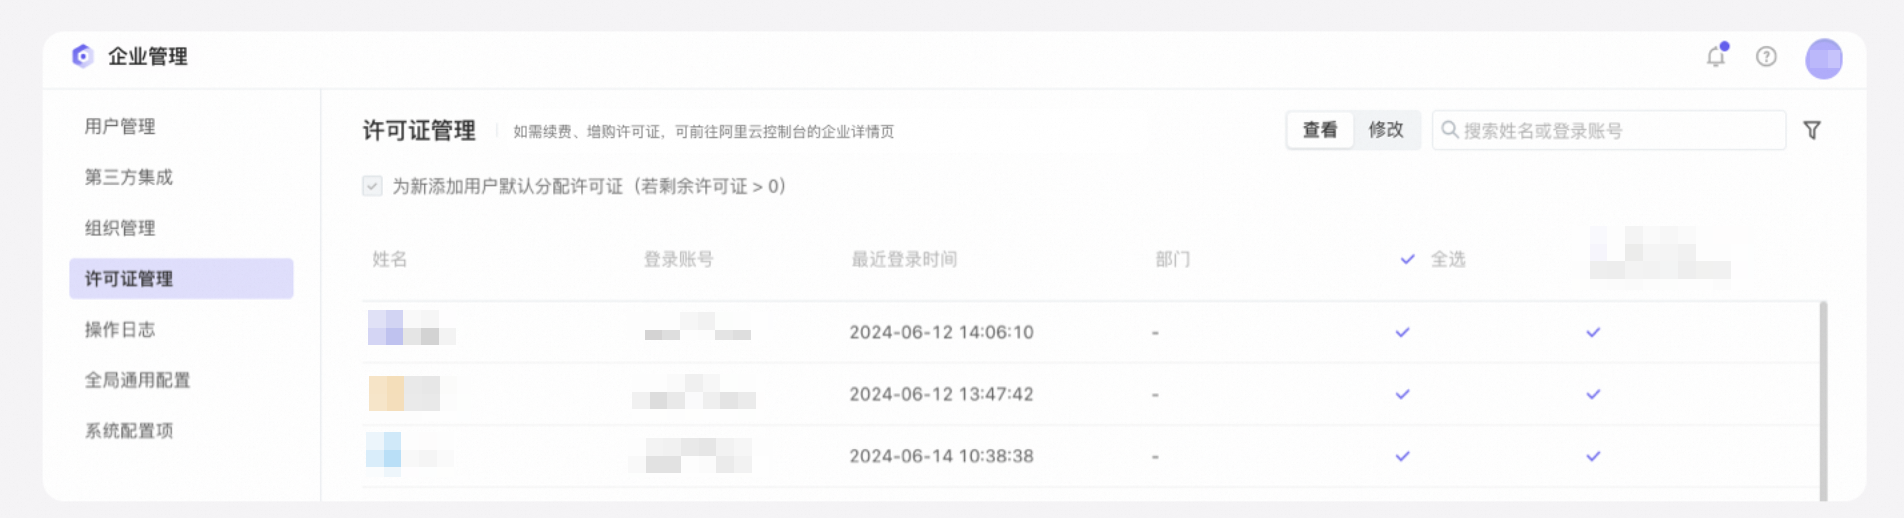The width and height of the screenshot is (1904, 518).
Task: Toggle last column checkmark for 10:38:38 row
Action: pos(1593,456)
